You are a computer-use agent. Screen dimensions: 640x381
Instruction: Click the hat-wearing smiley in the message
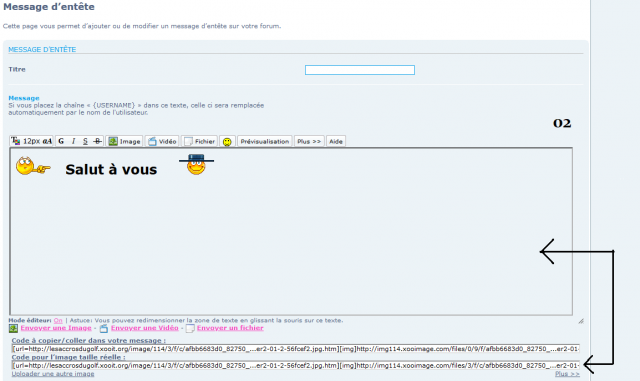[x=196, y=164]
